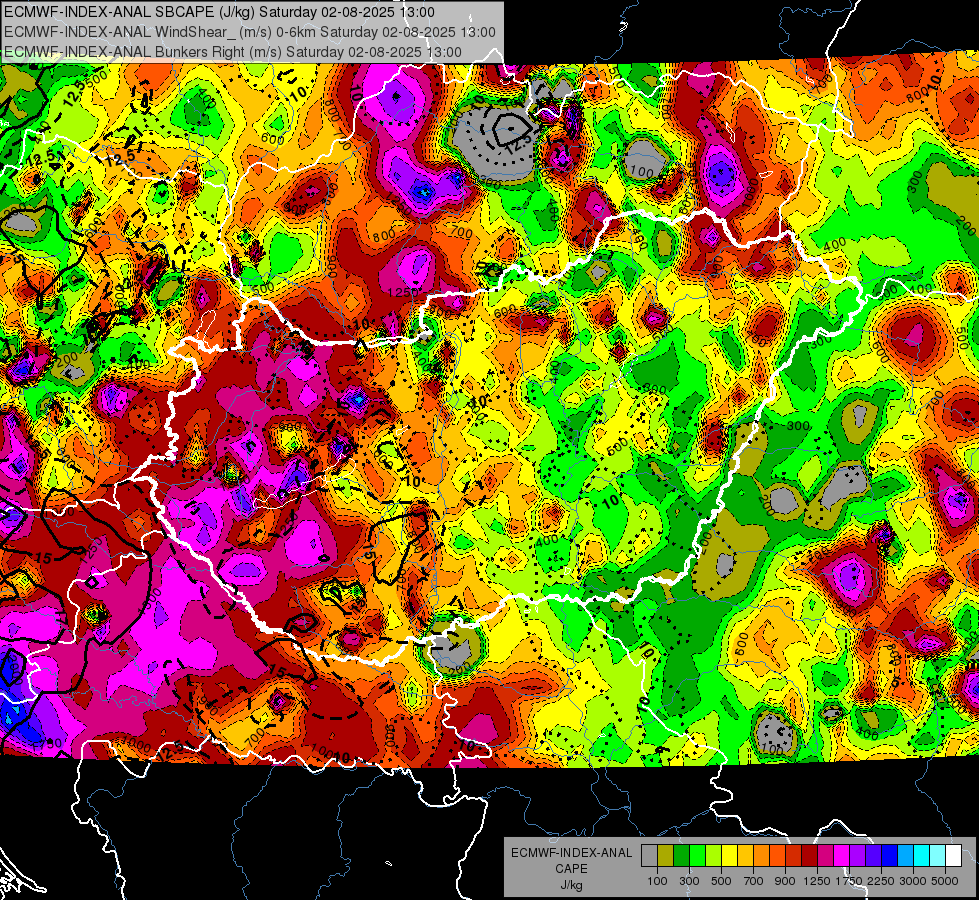Click the 5000 value under the color scale
The image size is (979, 900).
pos(945,881)
